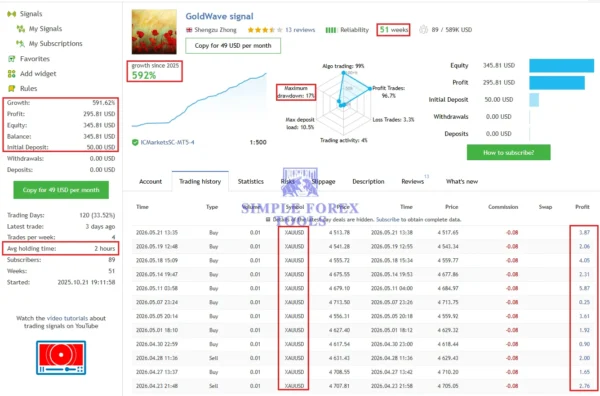Click the Signals icon in the sidebar
Viewport: 600px width, 396px height.
(11, 14)
